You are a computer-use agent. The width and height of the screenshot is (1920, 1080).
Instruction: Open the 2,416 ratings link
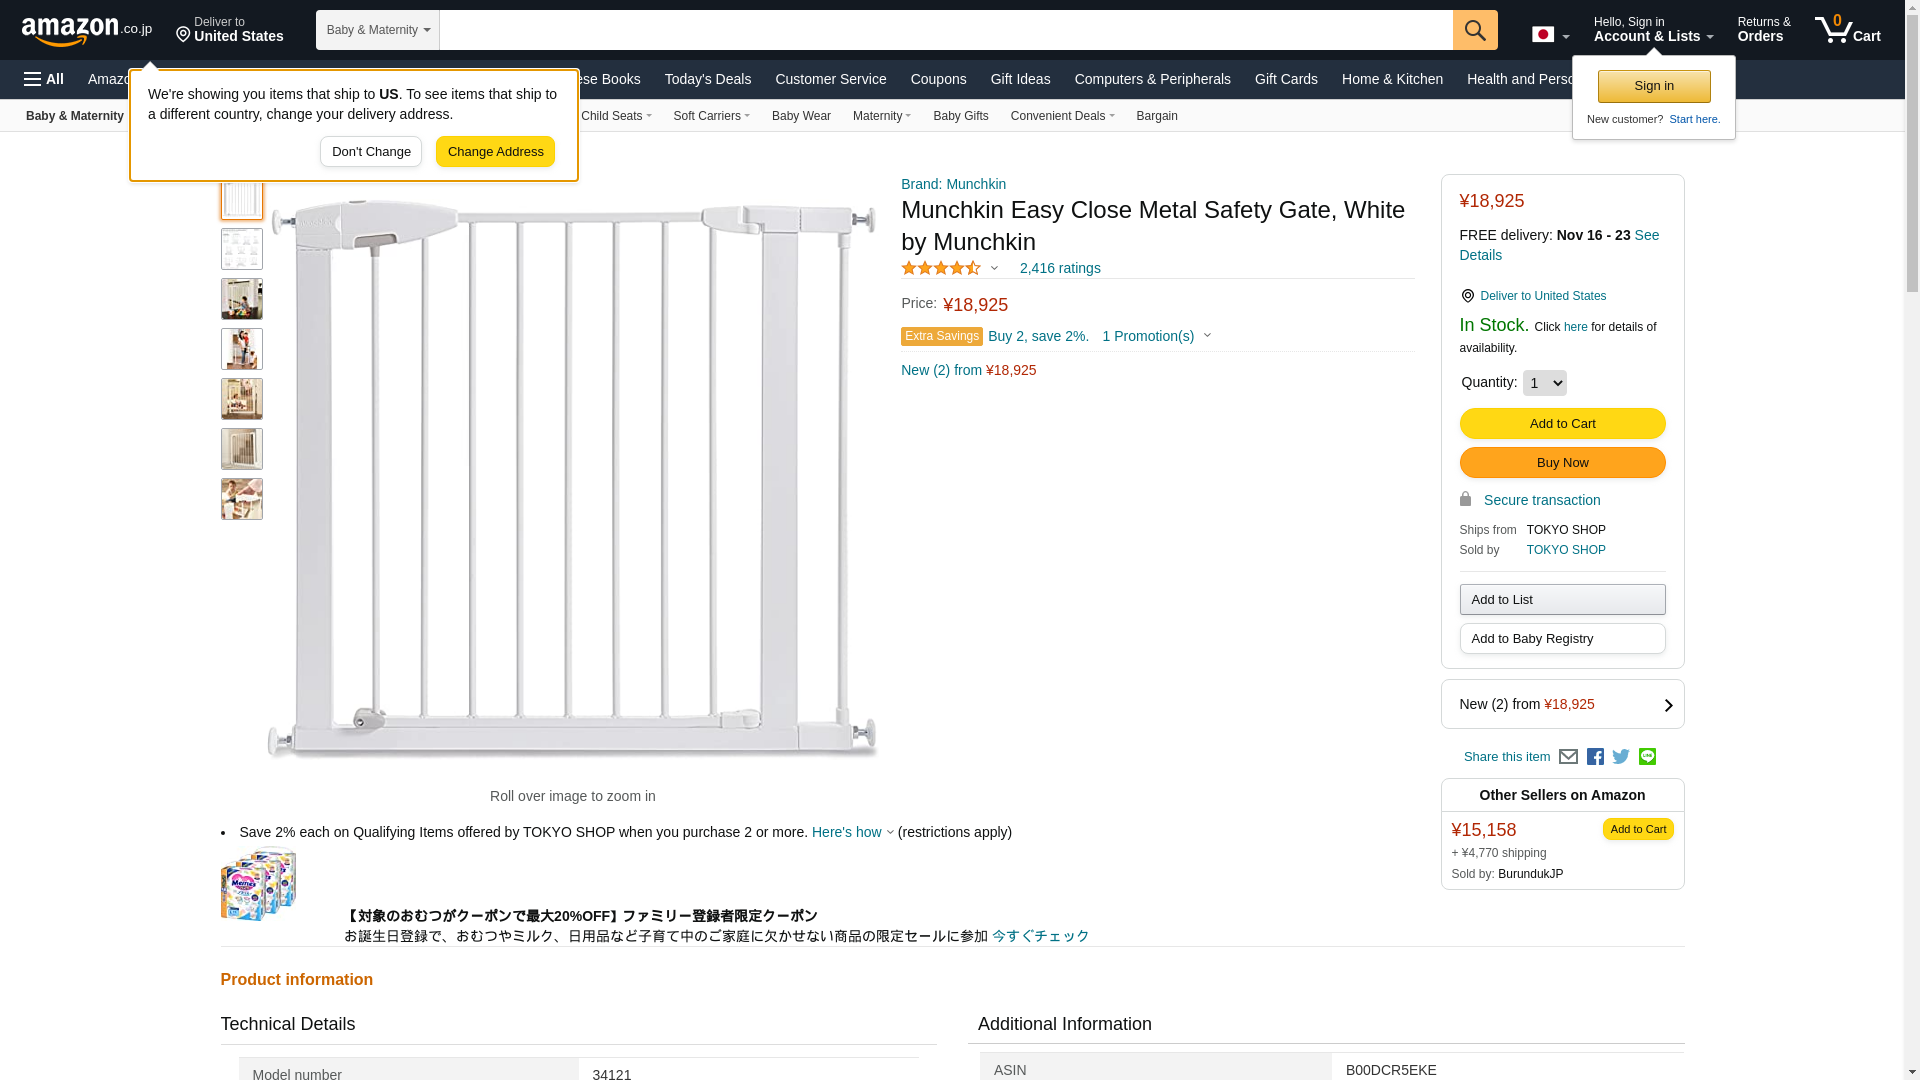coord(1059,268)
